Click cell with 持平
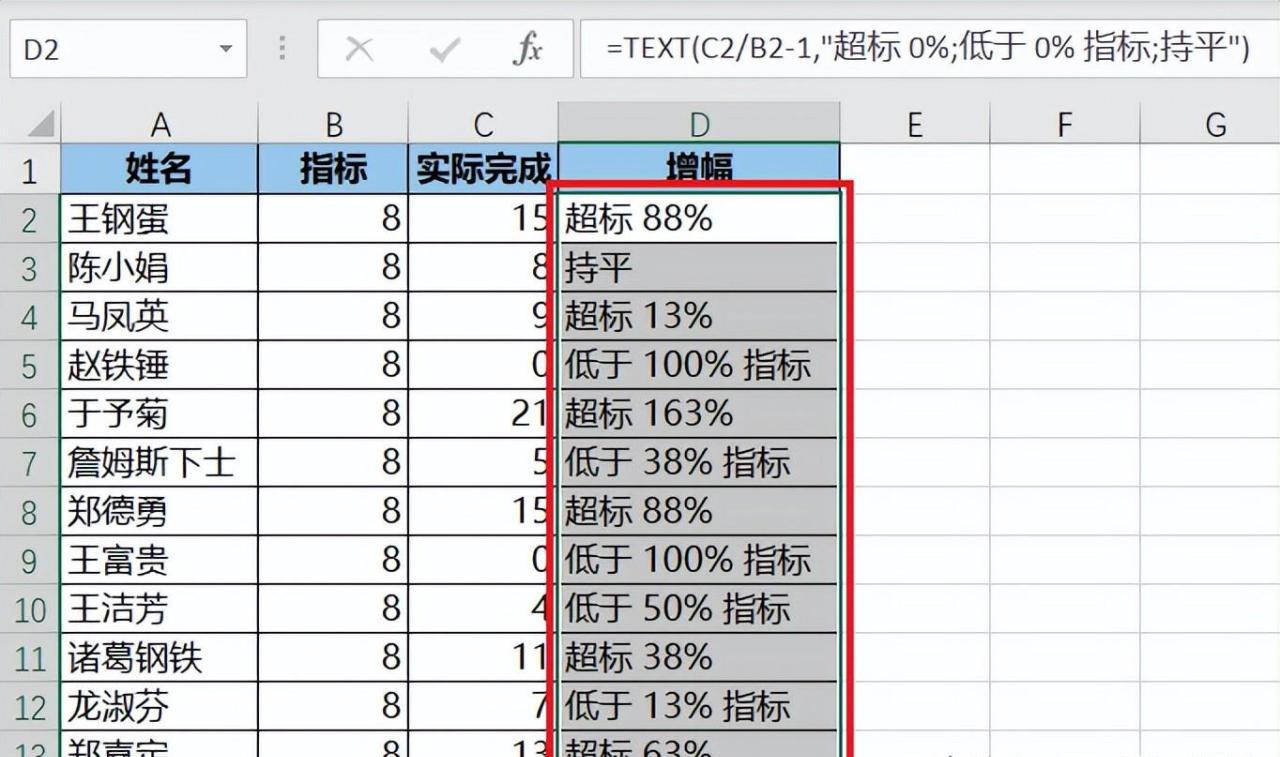Screen dimensions: 1280x757 click(699, 267)
